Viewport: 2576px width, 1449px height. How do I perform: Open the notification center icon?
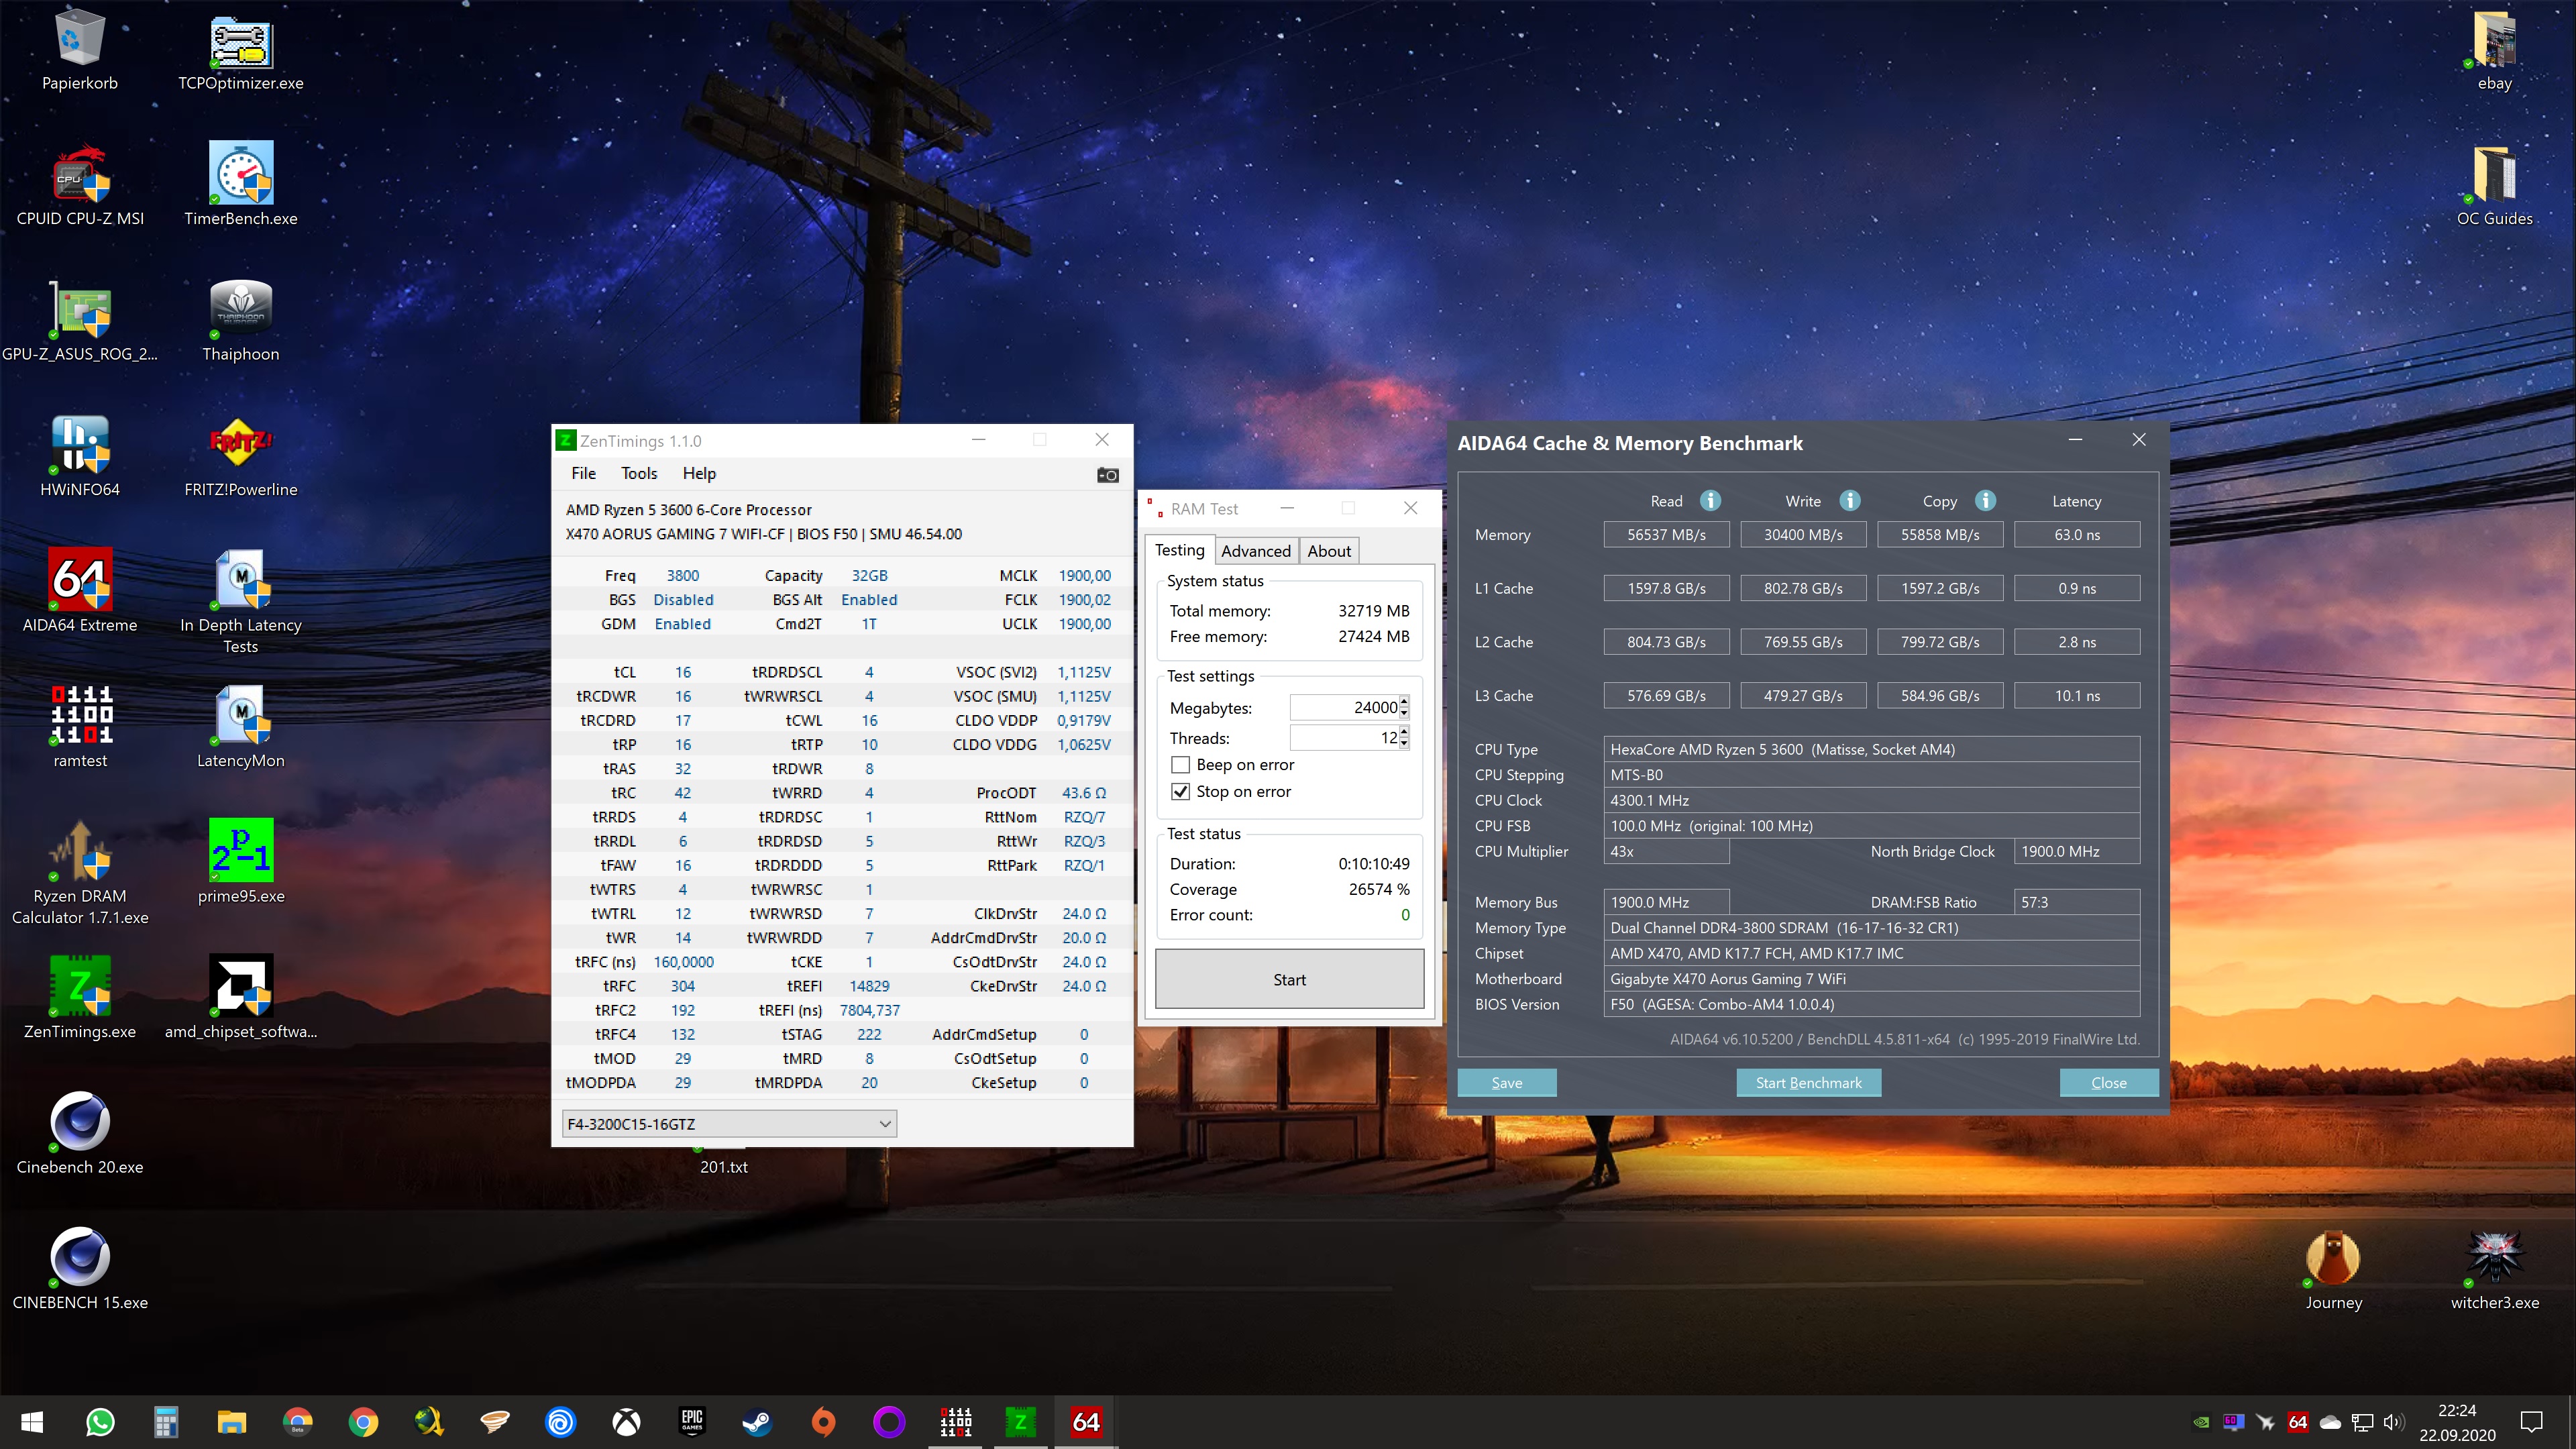click(2532, 1422)
